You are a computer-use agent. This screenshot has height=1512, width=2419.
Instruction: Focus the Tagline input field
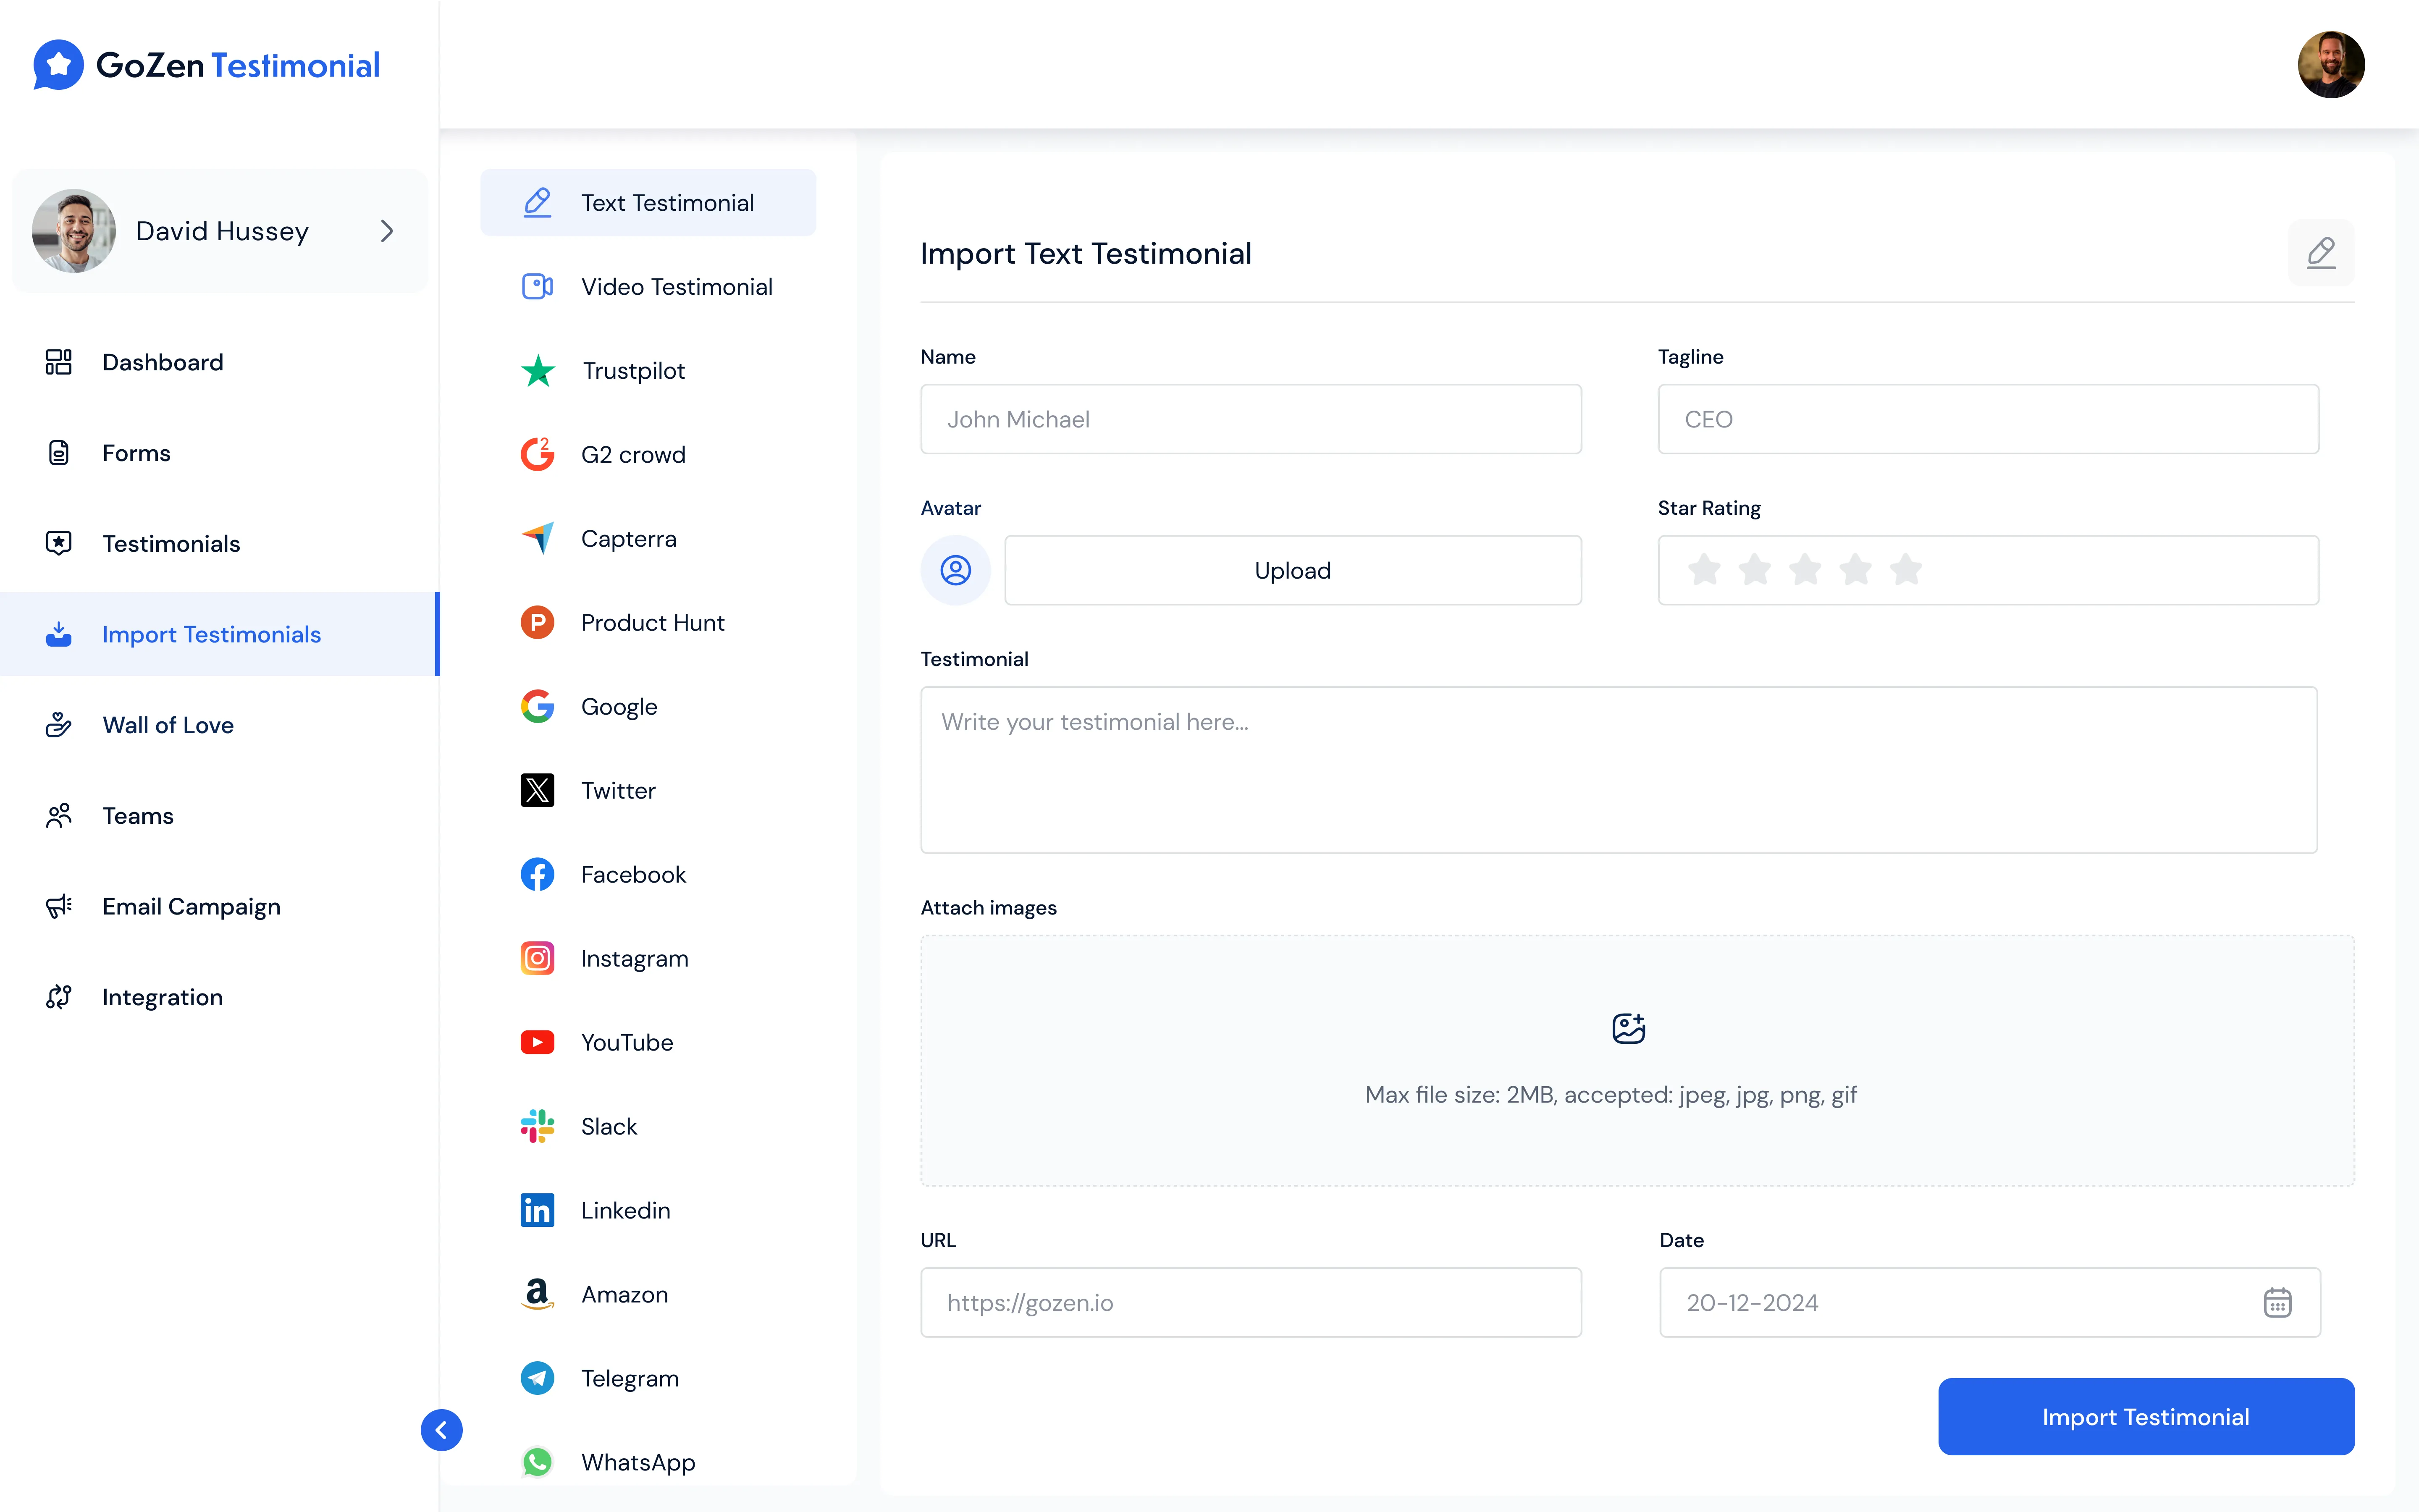pos(1988,419)
